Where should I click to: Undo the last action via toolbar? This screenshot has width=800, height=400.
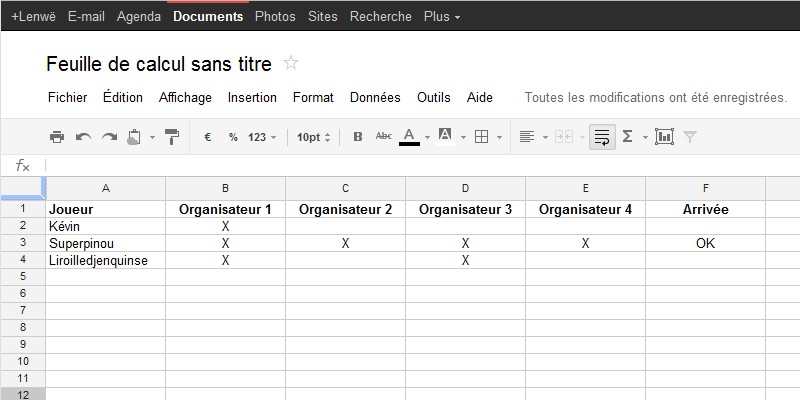click(x=83, y=137)
